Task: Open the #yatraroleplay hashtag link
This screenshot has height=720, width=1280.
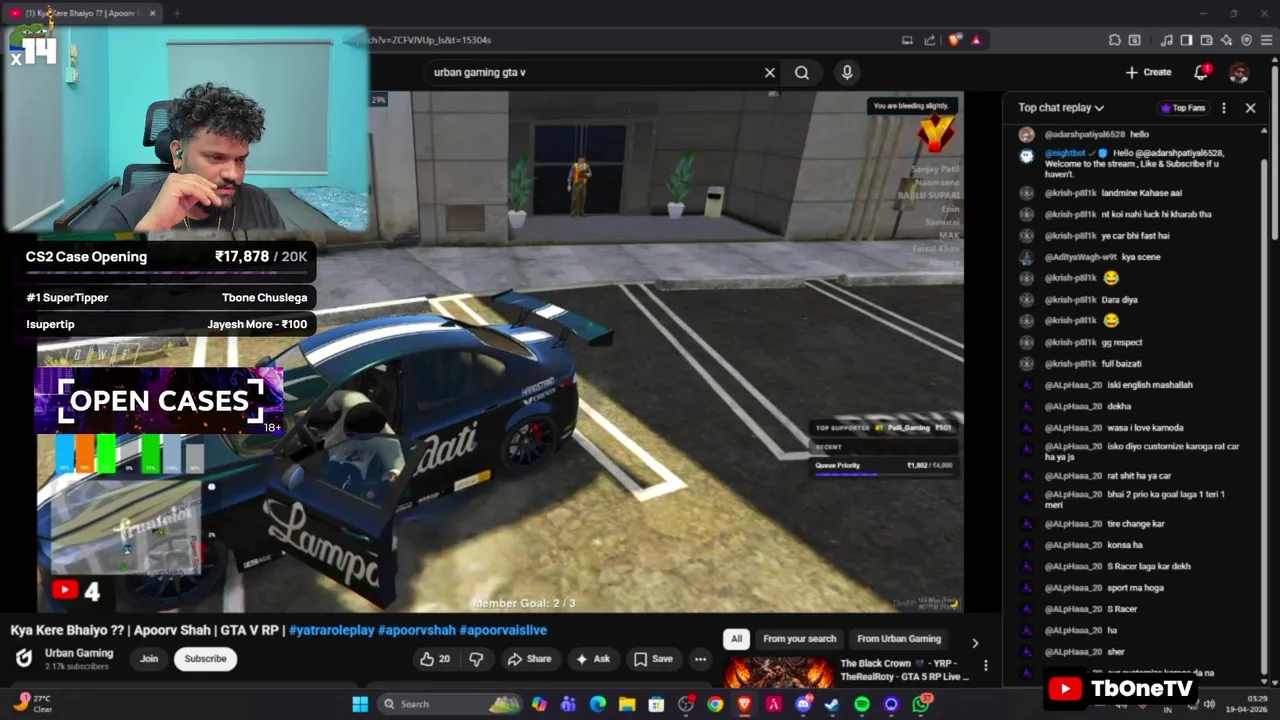Action: [331, 630]
